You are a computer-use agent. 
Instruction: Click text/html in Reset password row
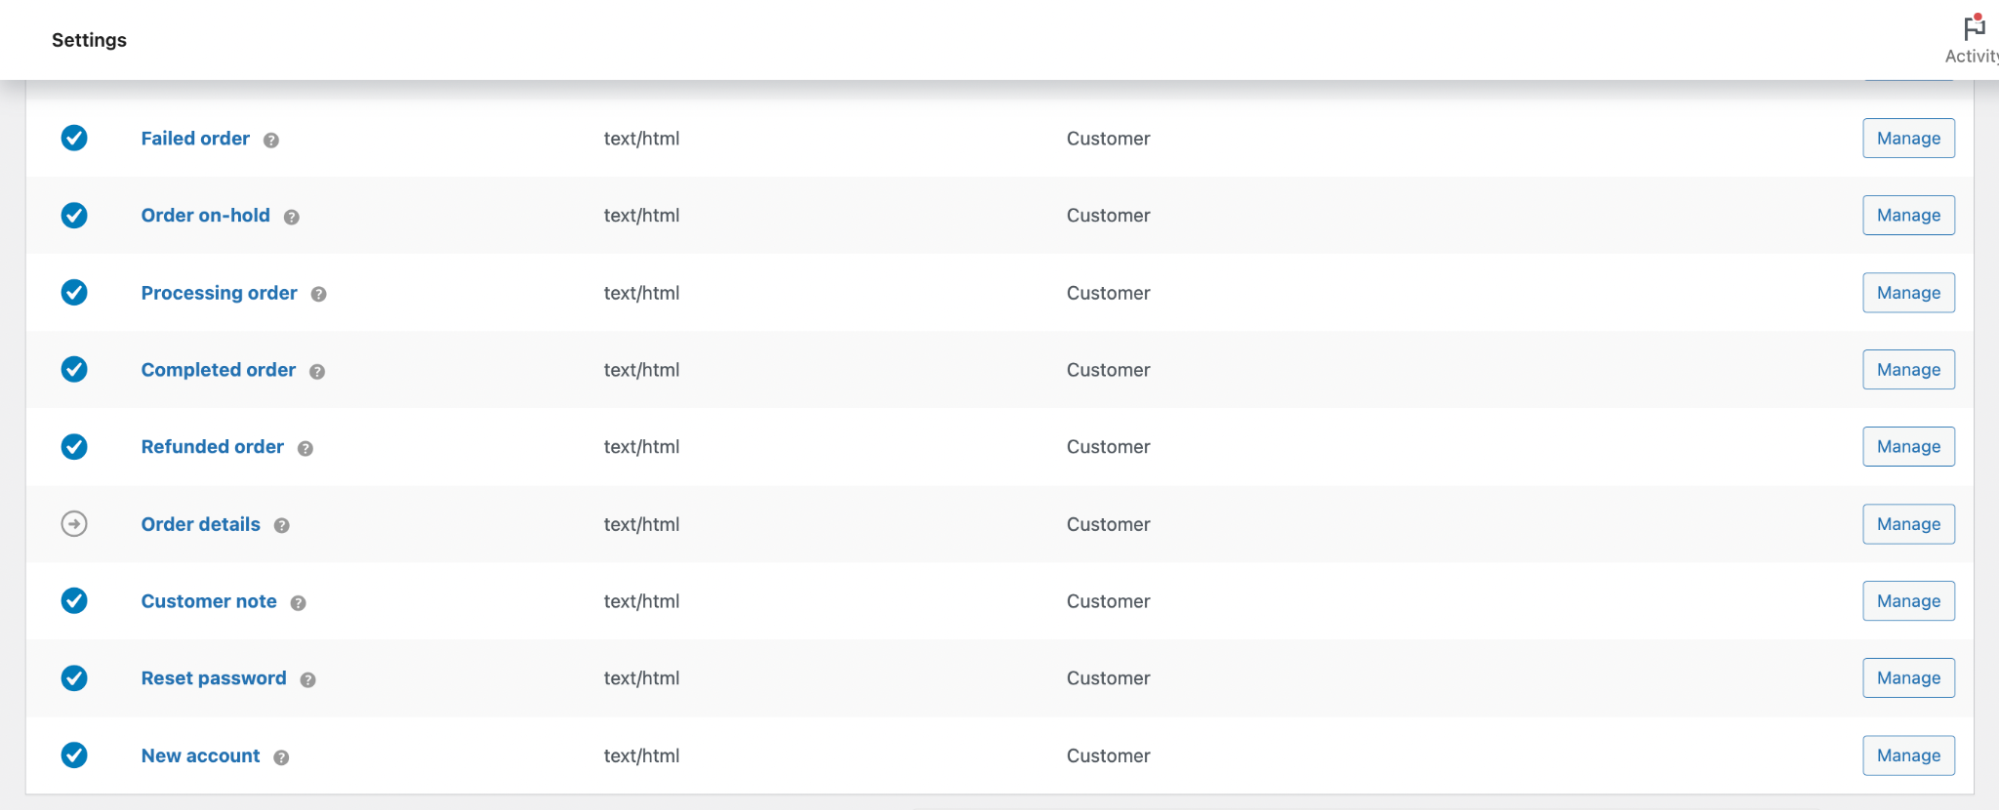[641, 678]
